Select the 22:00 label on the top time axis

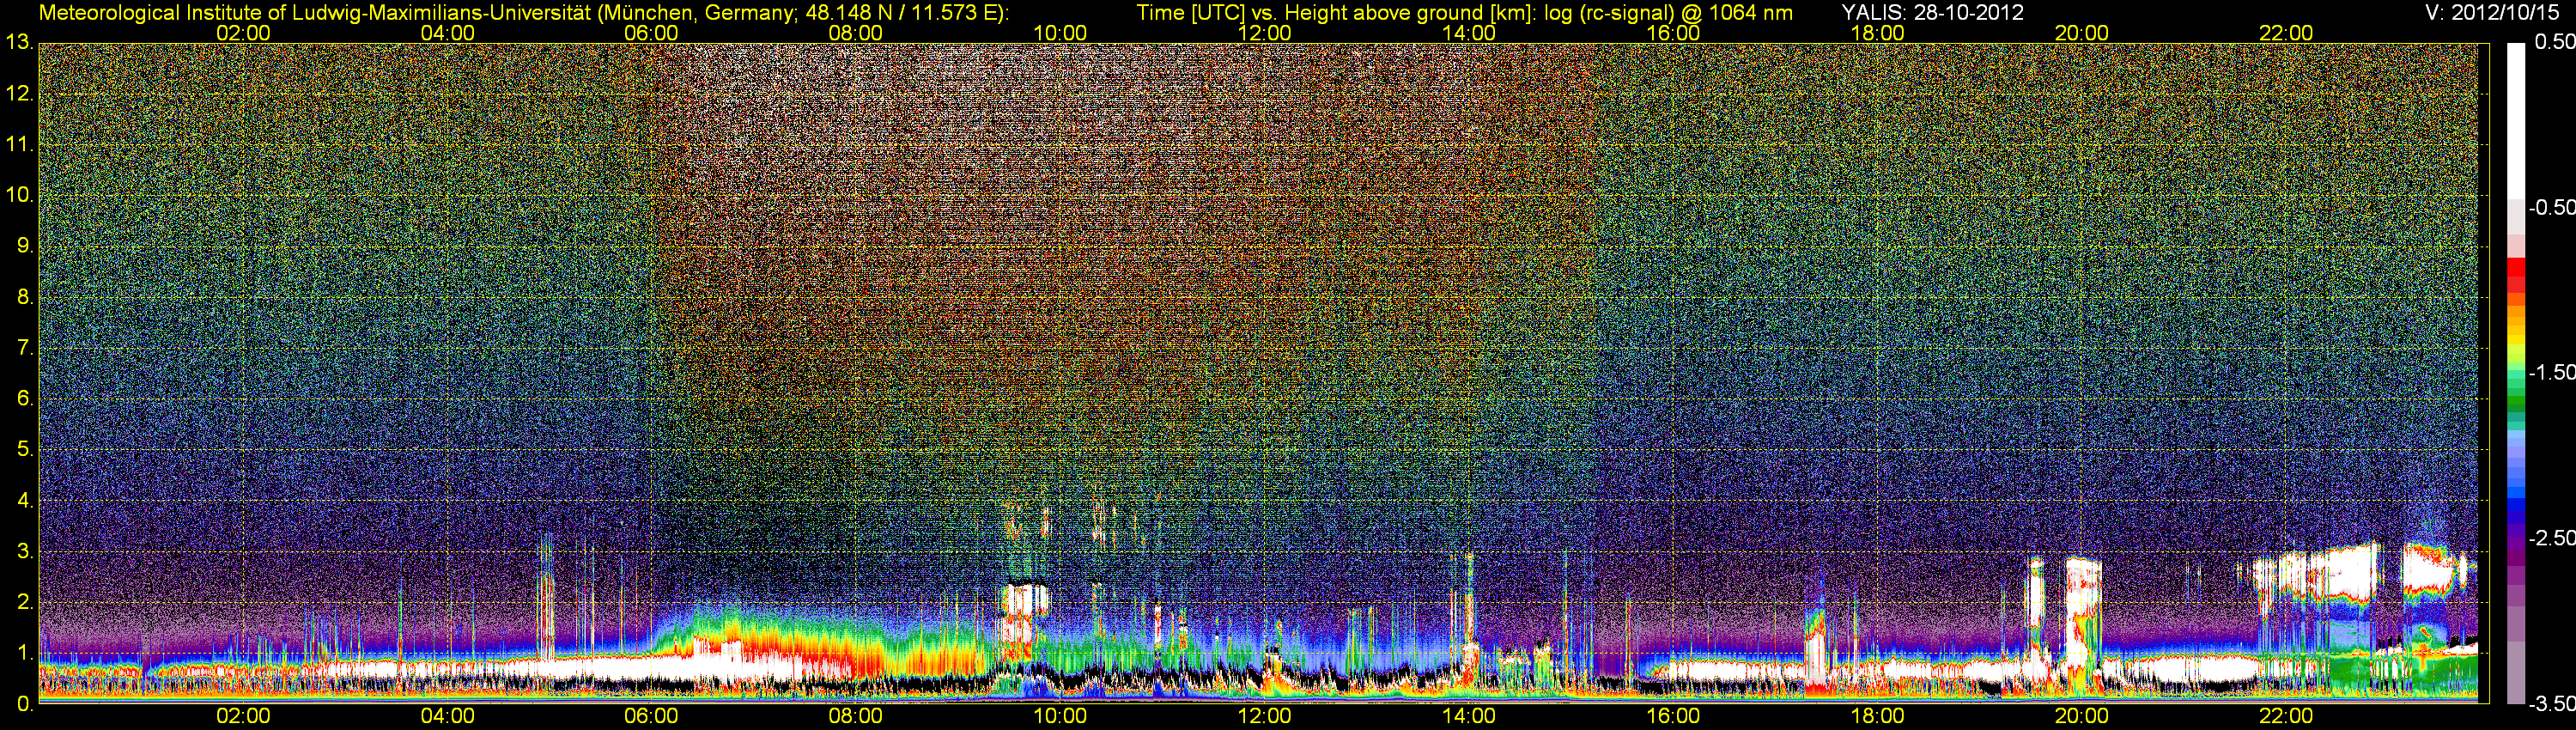(2286, 33)
